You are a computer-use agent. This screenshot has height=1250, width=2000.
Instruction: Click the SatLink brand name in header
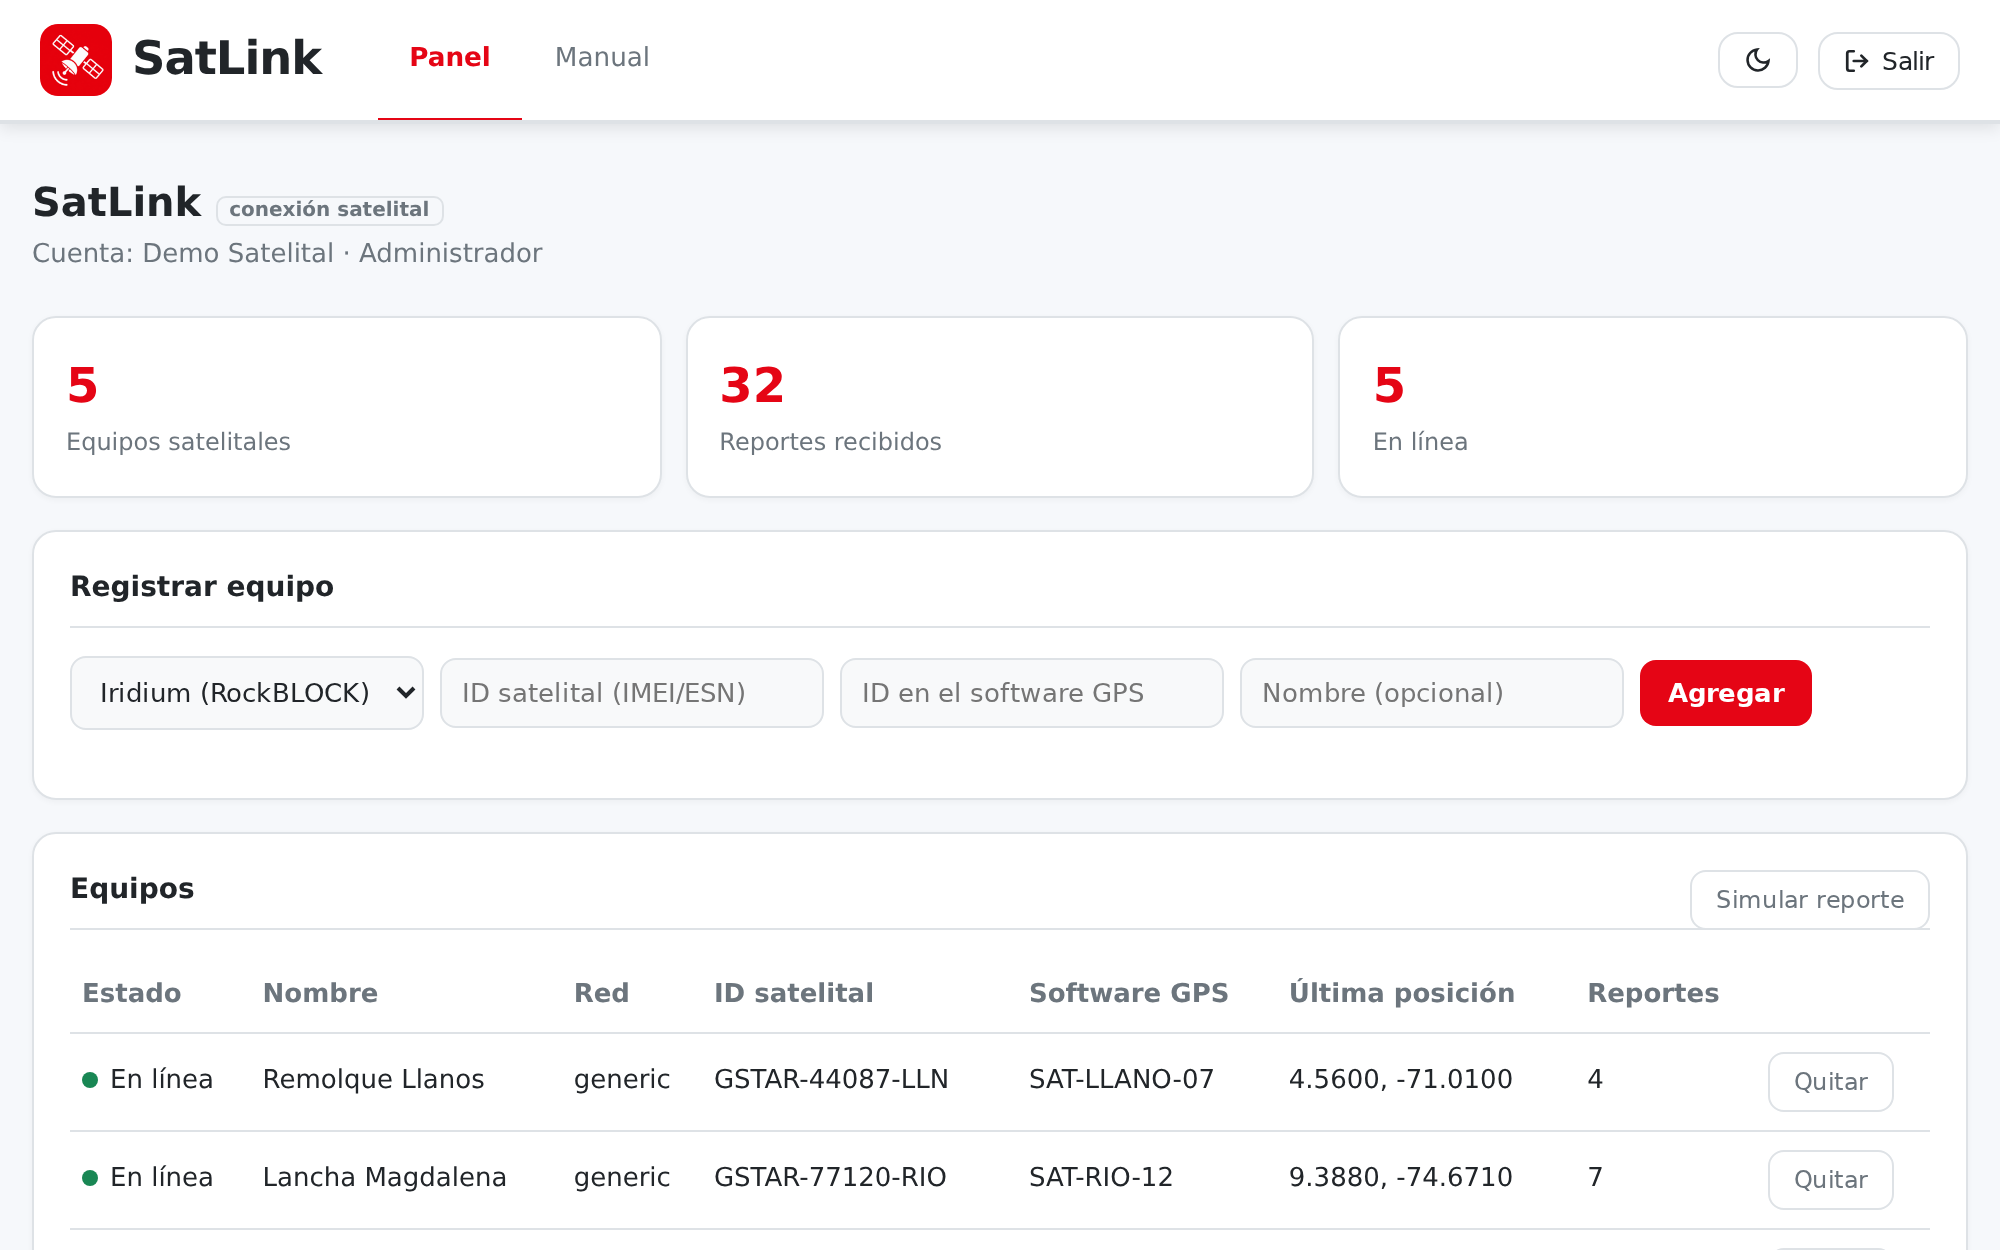click(x=227, y=58)
